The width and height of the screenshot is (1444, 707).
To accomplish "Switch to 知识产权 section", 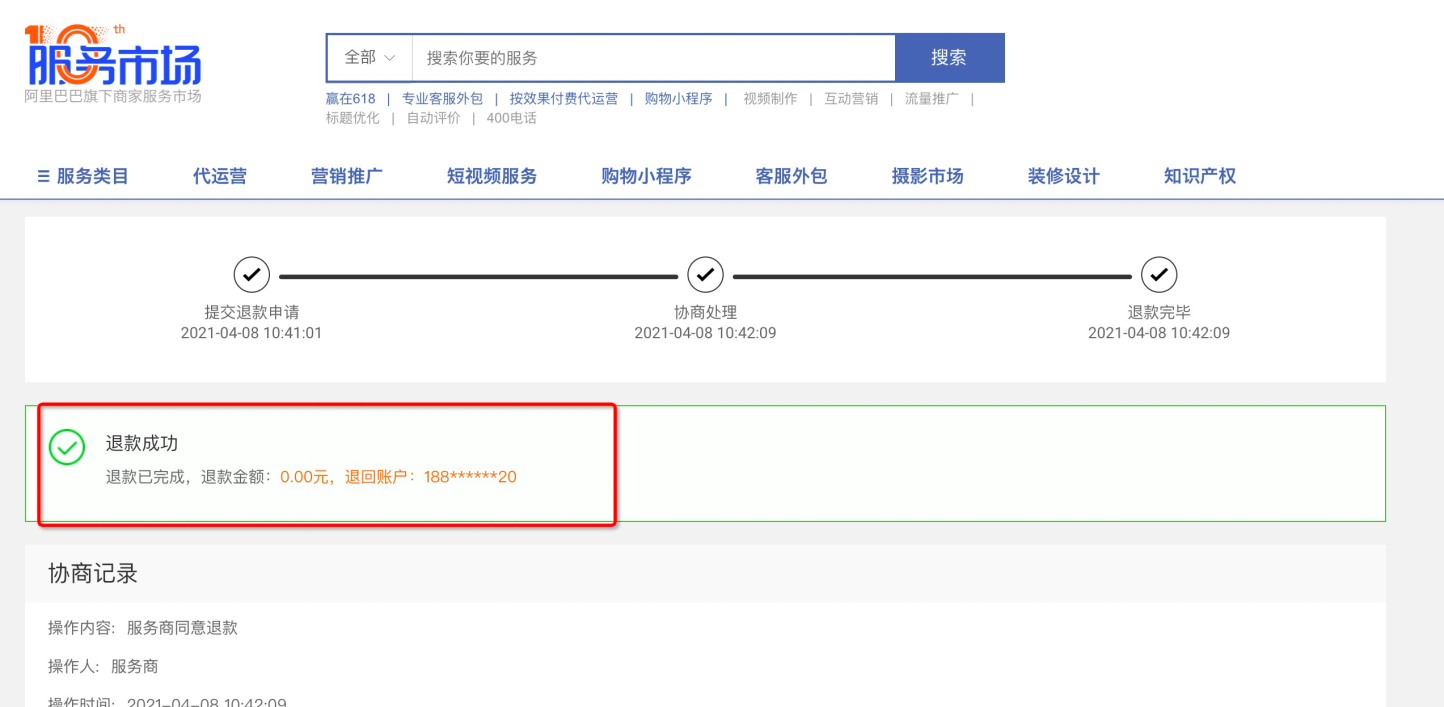I will tap(1199, 176).
